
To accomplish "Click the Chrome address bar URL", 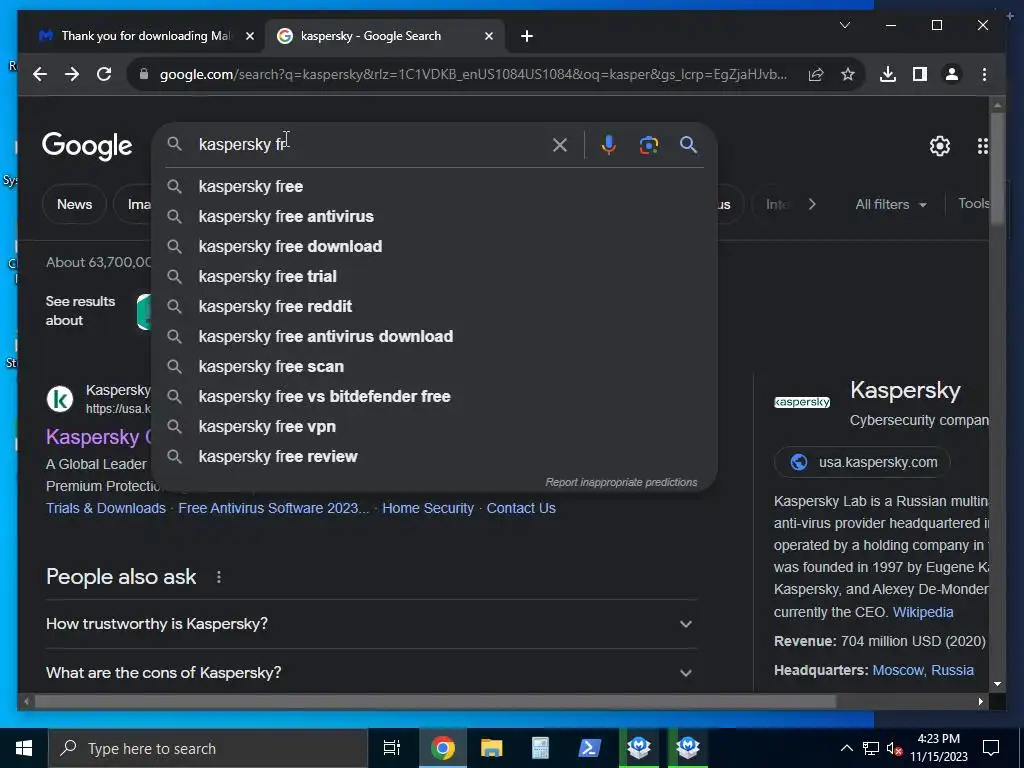I will click(473, 74).
